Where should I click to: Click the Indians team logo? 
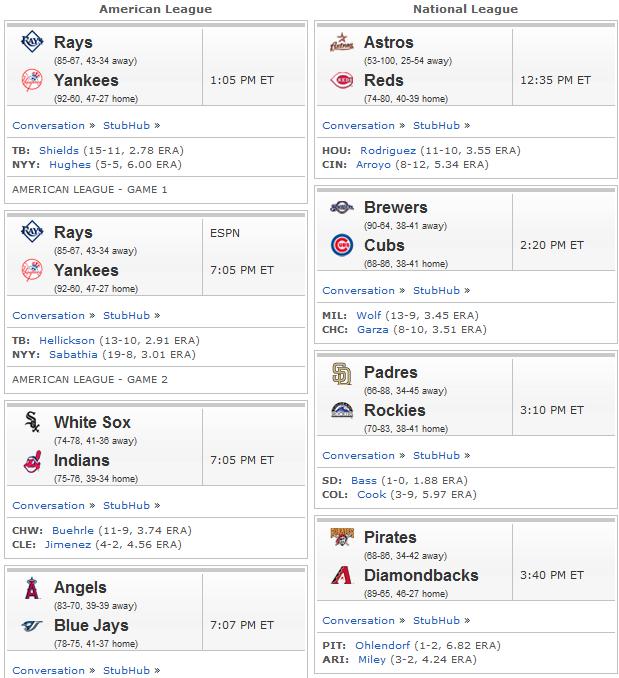click(x=32, y=461)
